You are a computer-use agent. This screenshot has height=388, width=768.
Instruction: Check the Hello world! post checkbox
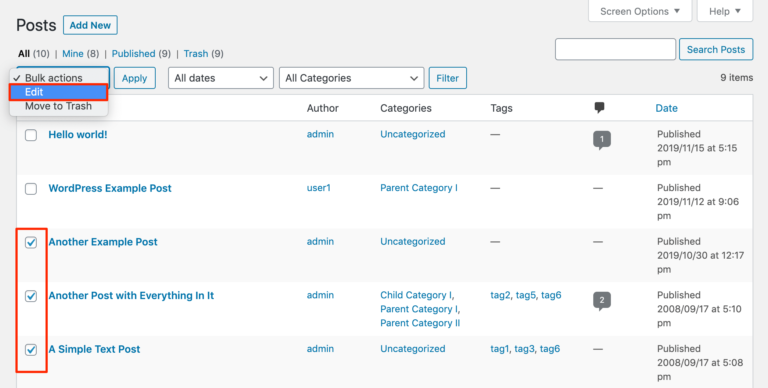[31, 135]
